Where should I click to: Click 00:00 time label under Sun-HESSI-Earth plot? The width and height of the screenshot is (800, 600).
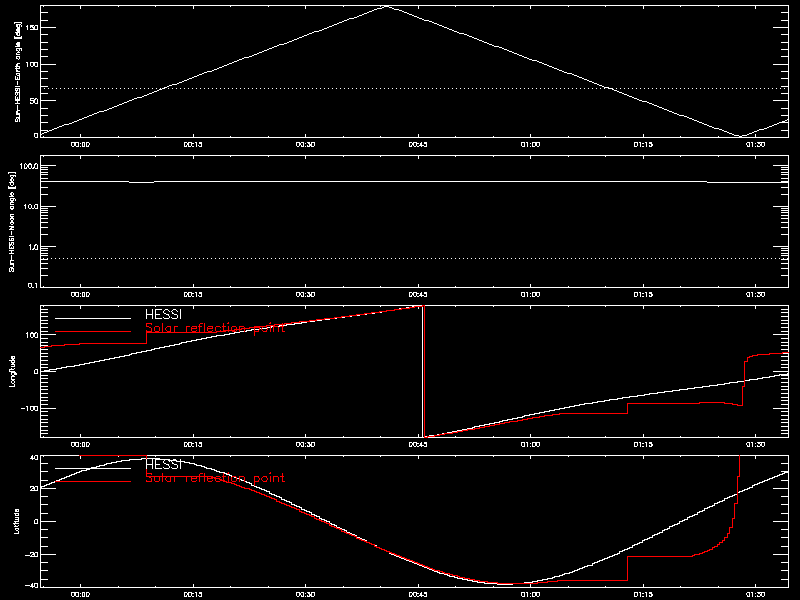[x=80, y=144]
